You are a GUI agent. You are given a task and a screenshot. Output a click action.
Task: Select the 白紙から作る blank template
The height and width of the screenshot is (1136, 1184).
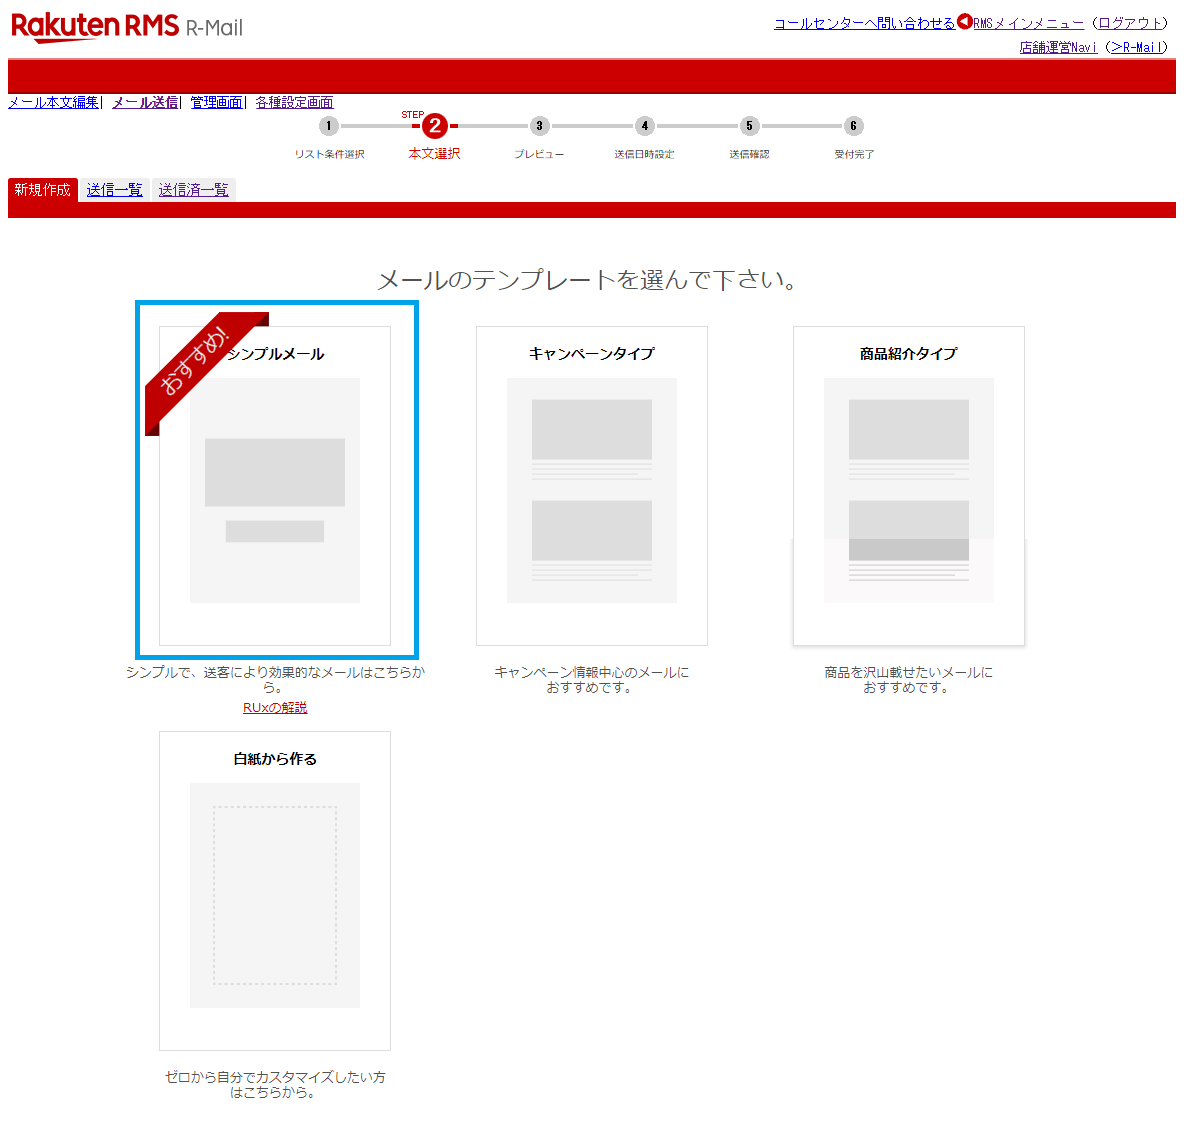(275, 890)
